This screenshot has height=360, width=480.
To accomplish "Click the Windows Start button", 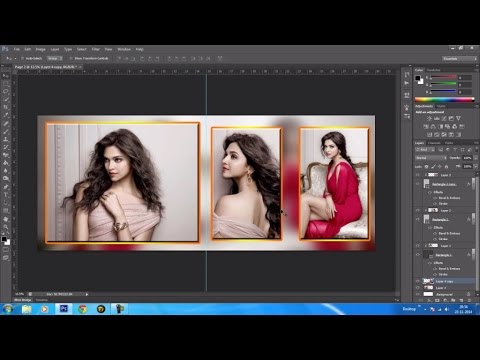I will click(8, 309).
